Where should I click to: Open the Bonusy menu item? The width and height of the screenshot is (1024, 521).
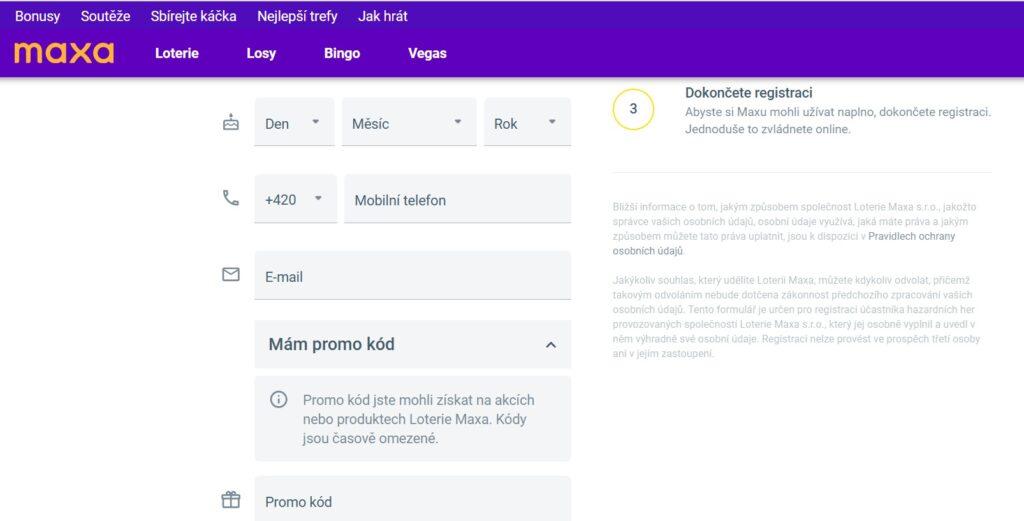coord(37,16)
